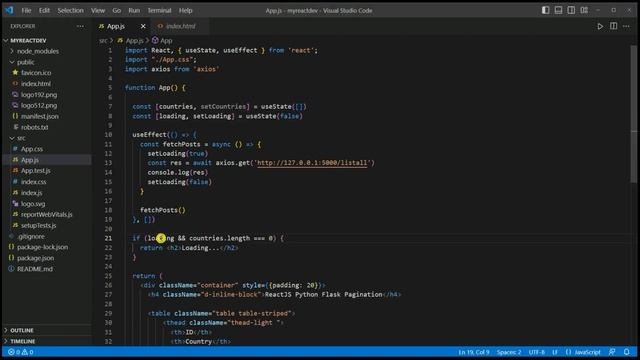Click line number 21 in gutter
The width and height of the screenshot is (640, 360).
pos(108,238)
